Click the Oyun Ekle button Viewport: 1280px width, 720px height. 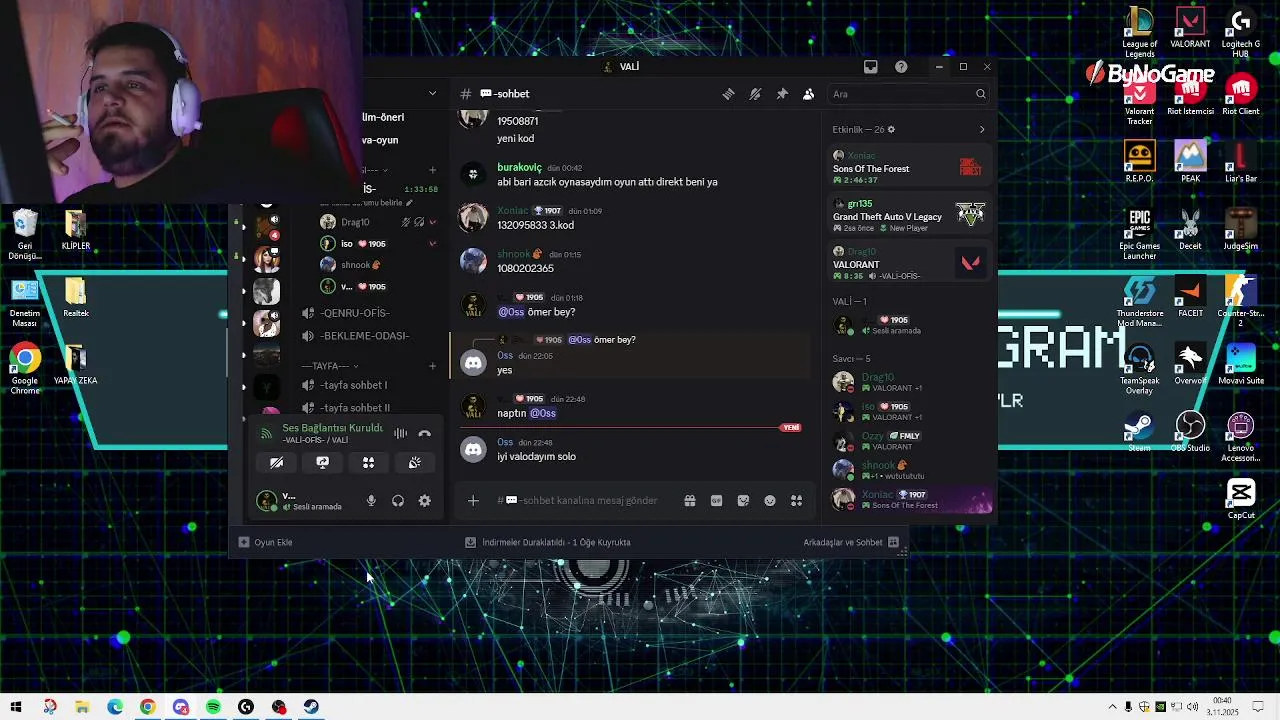[265, 542]
